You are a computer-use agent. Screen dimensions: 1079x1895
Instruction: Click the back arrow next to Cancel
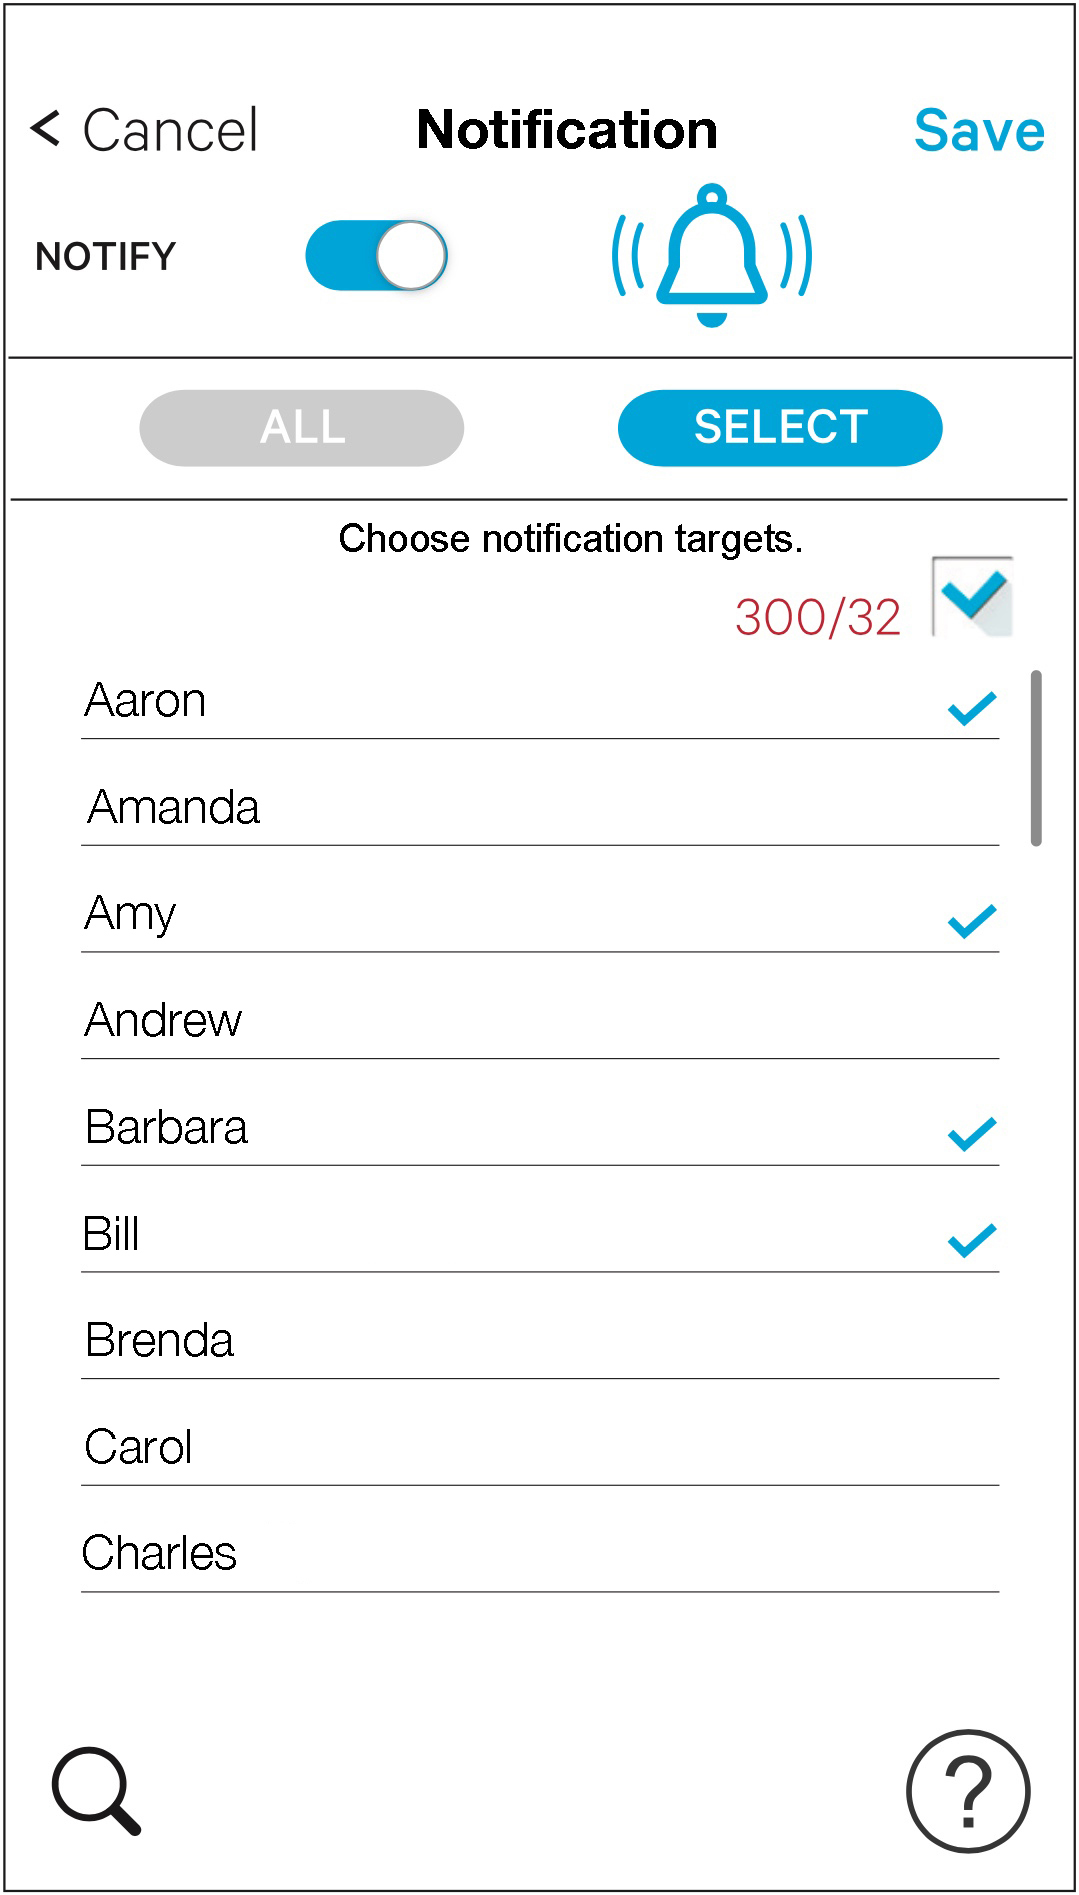pos(46,129)
